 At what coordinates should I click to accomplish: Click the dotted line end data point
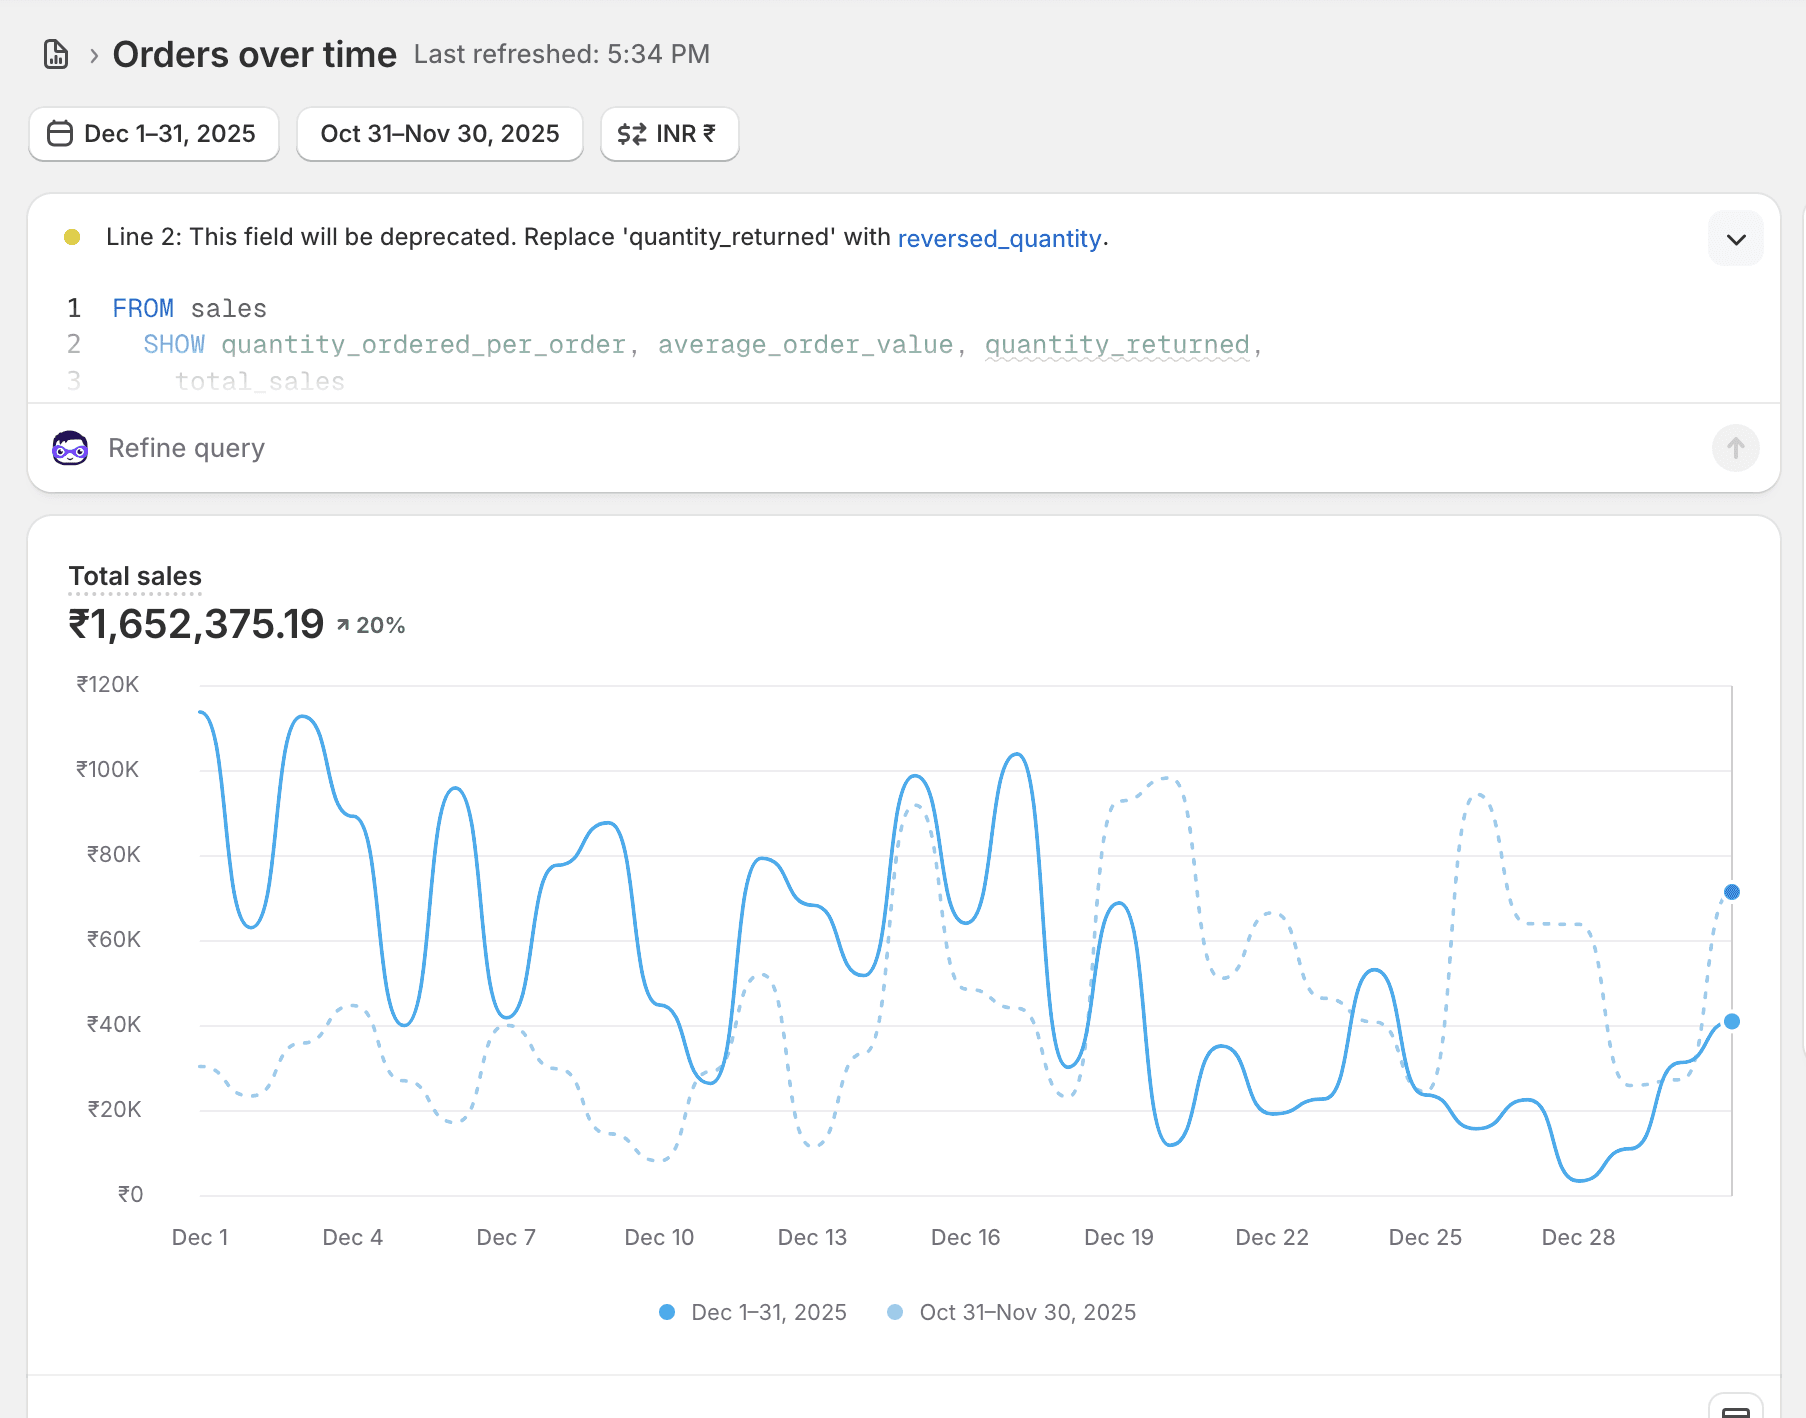point(1732,892)
